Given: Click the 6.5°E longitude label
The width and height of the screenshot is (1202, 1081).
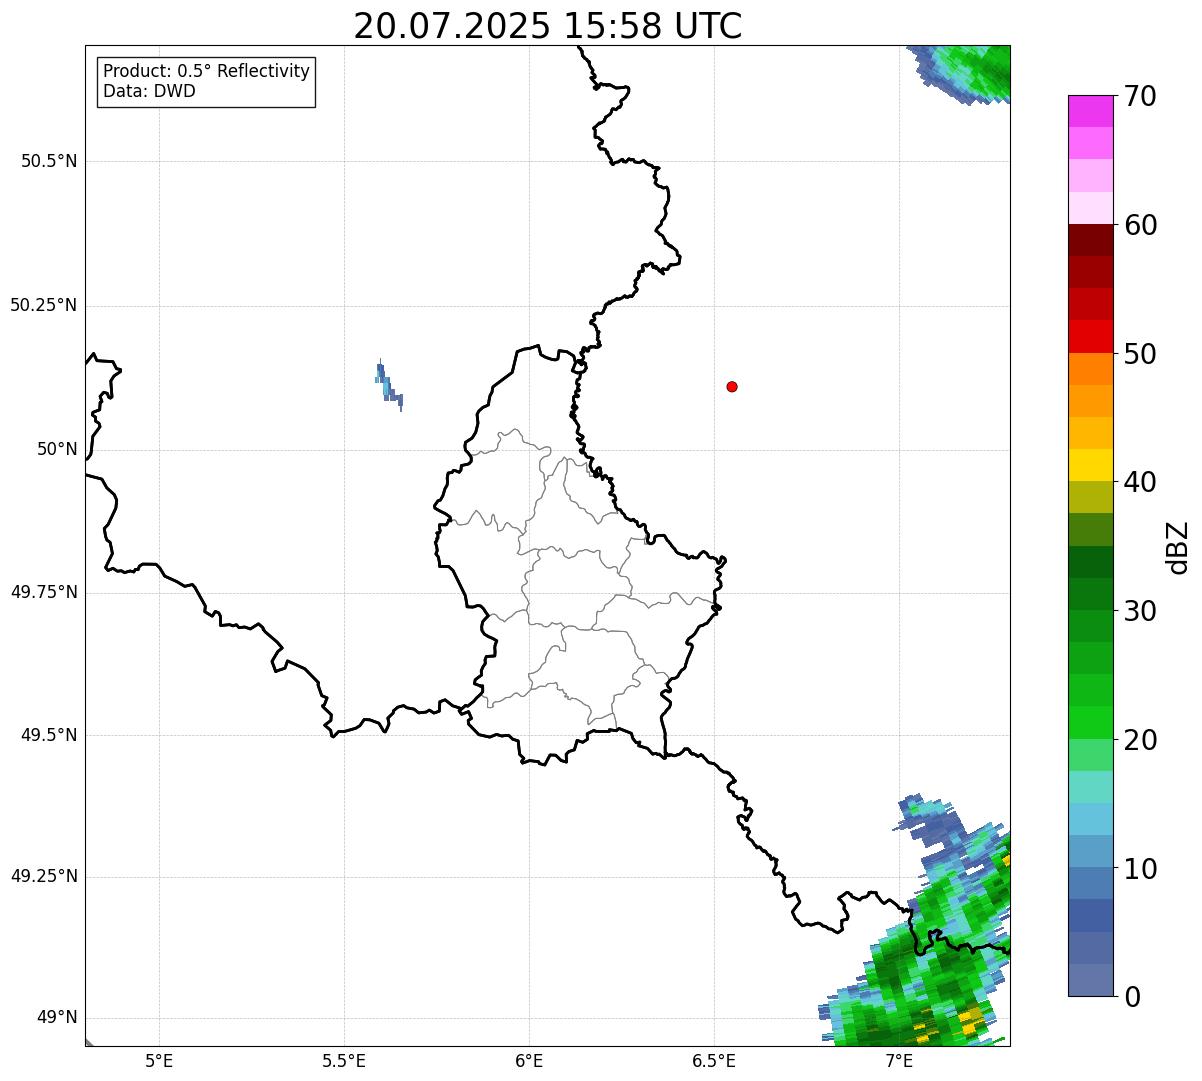Looking at the screenshot, I should tap(714, 1060).
